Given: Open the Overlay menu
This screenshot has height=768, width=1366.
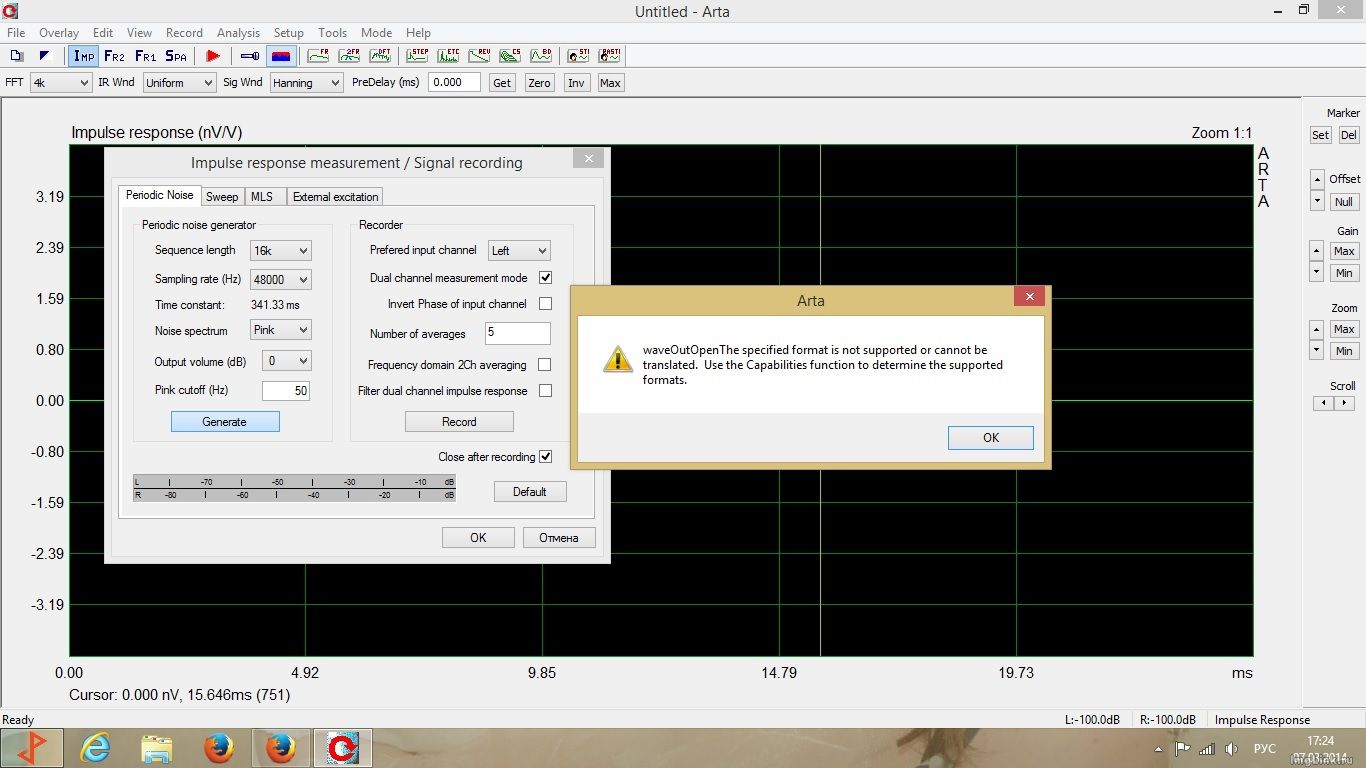Looking at the screenshot, I should point(59,33).
